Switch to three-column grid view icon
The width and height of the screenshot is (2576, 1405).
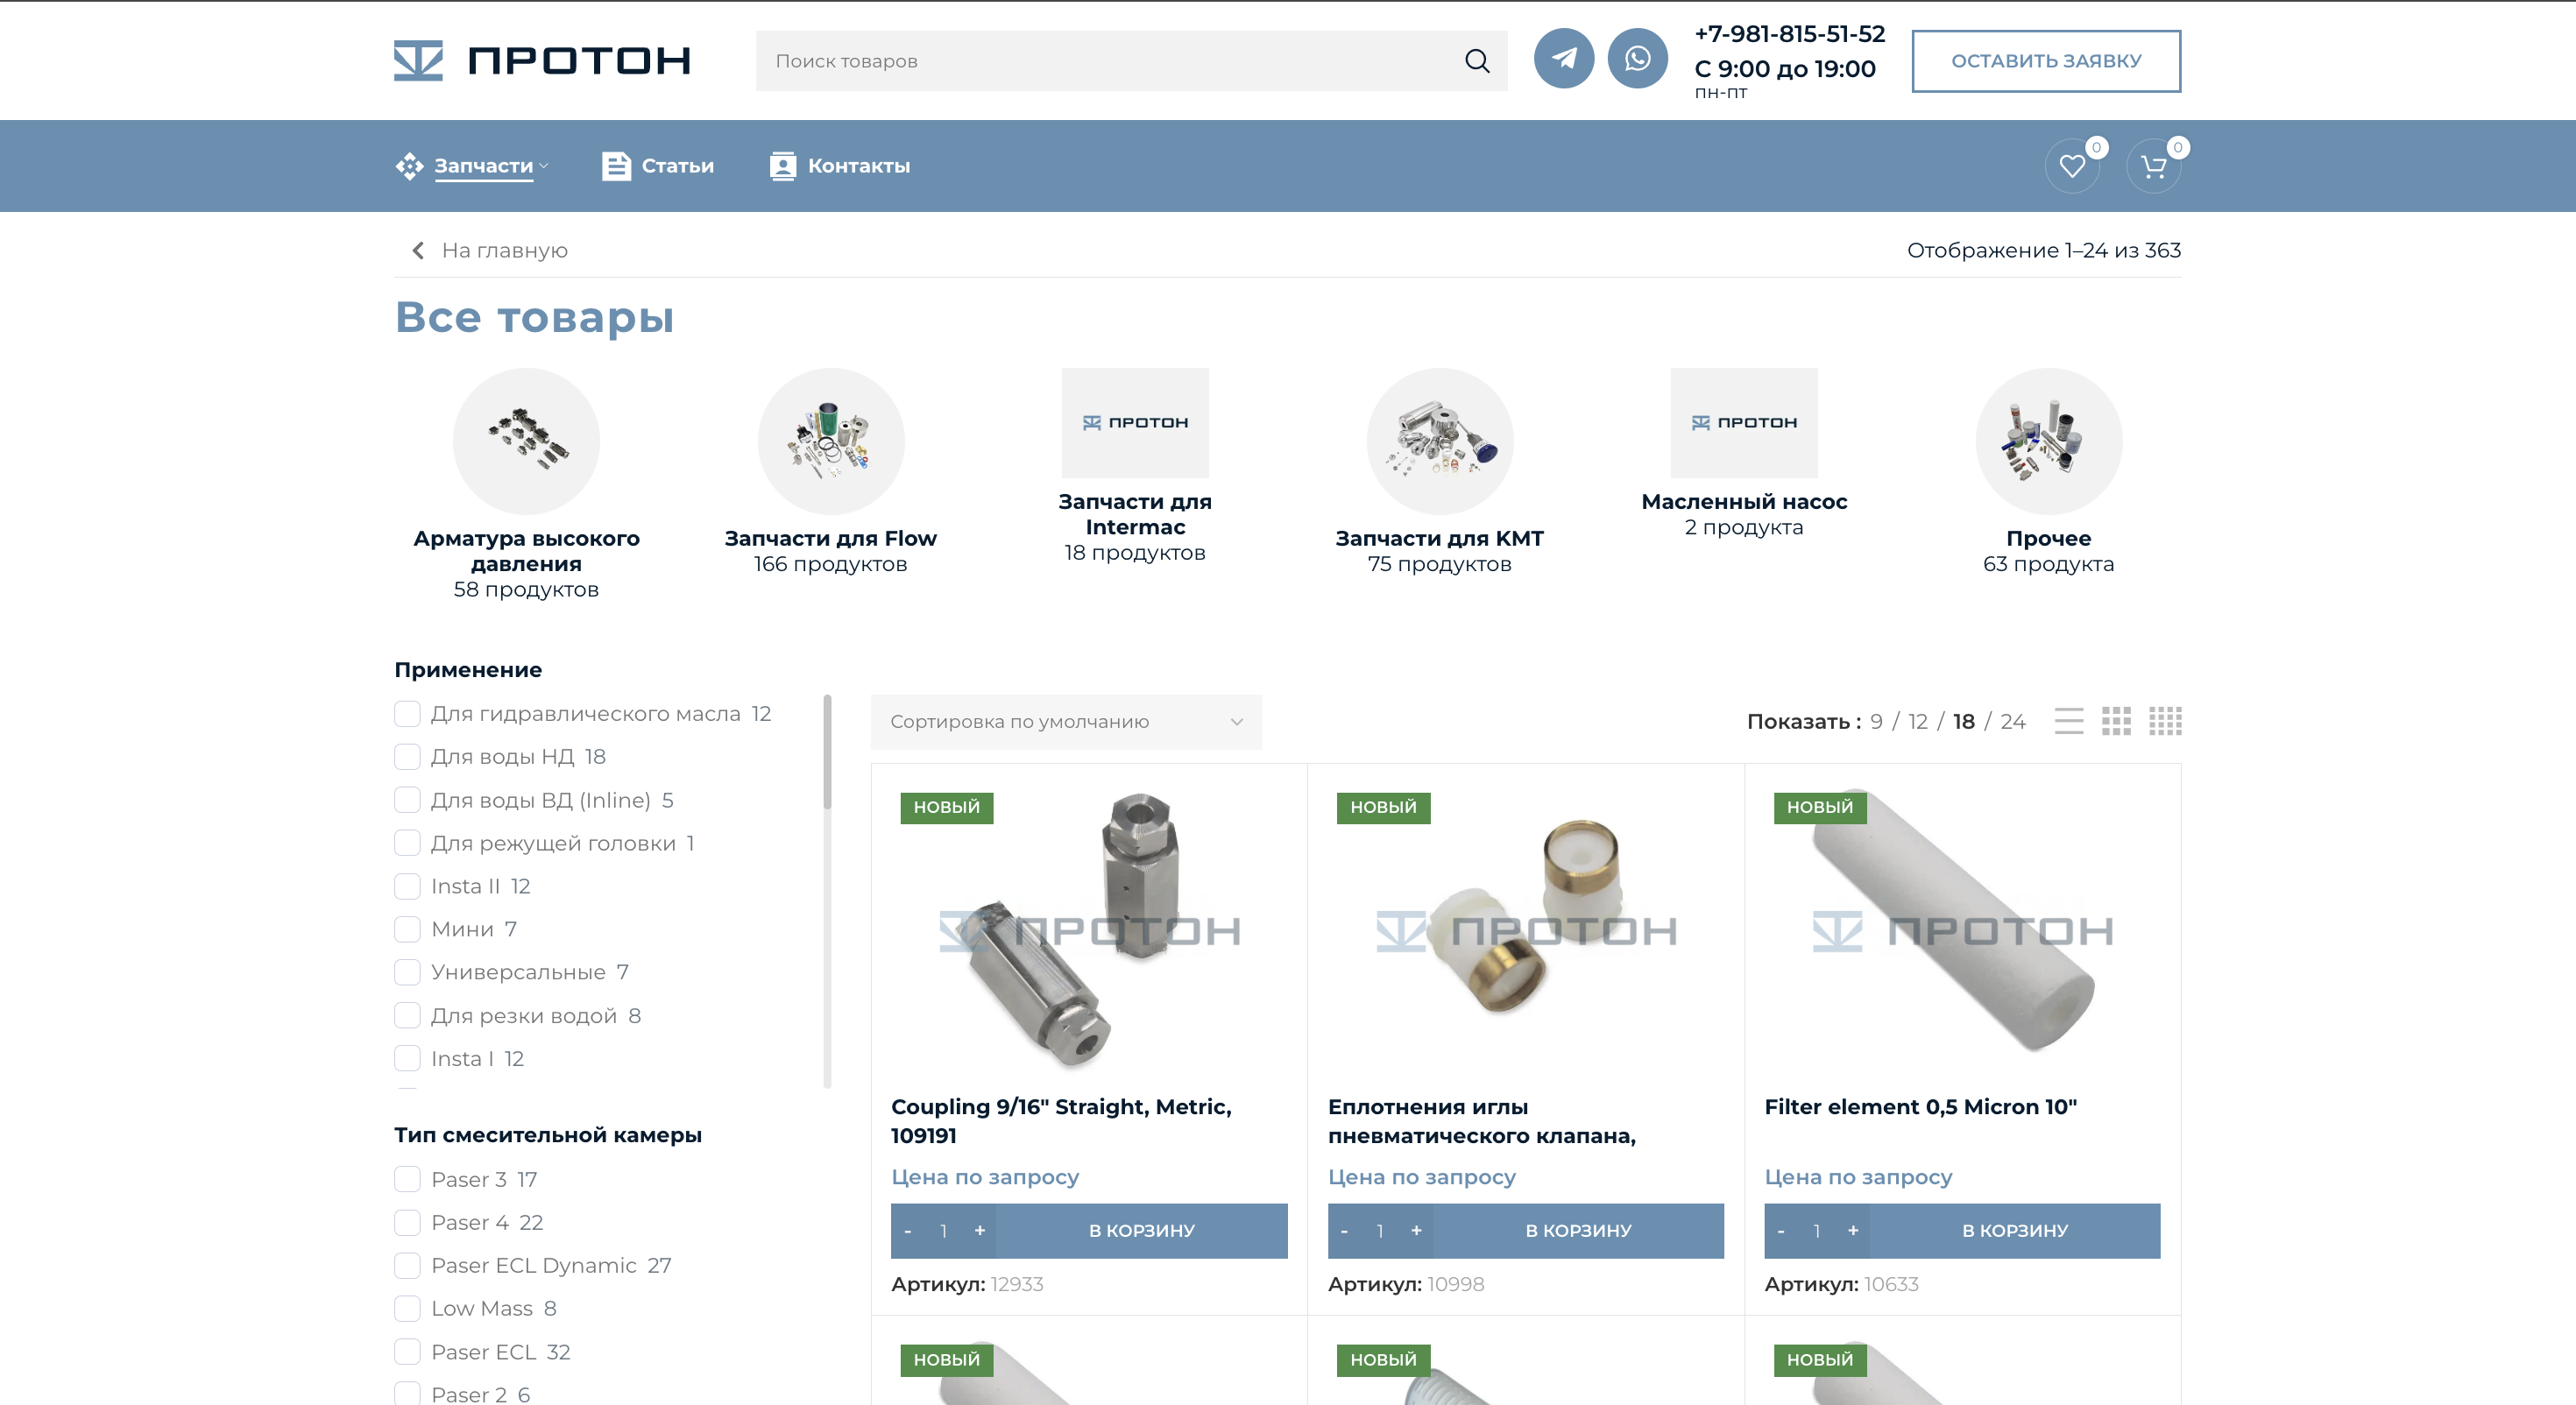click(x=2116, y=721)
